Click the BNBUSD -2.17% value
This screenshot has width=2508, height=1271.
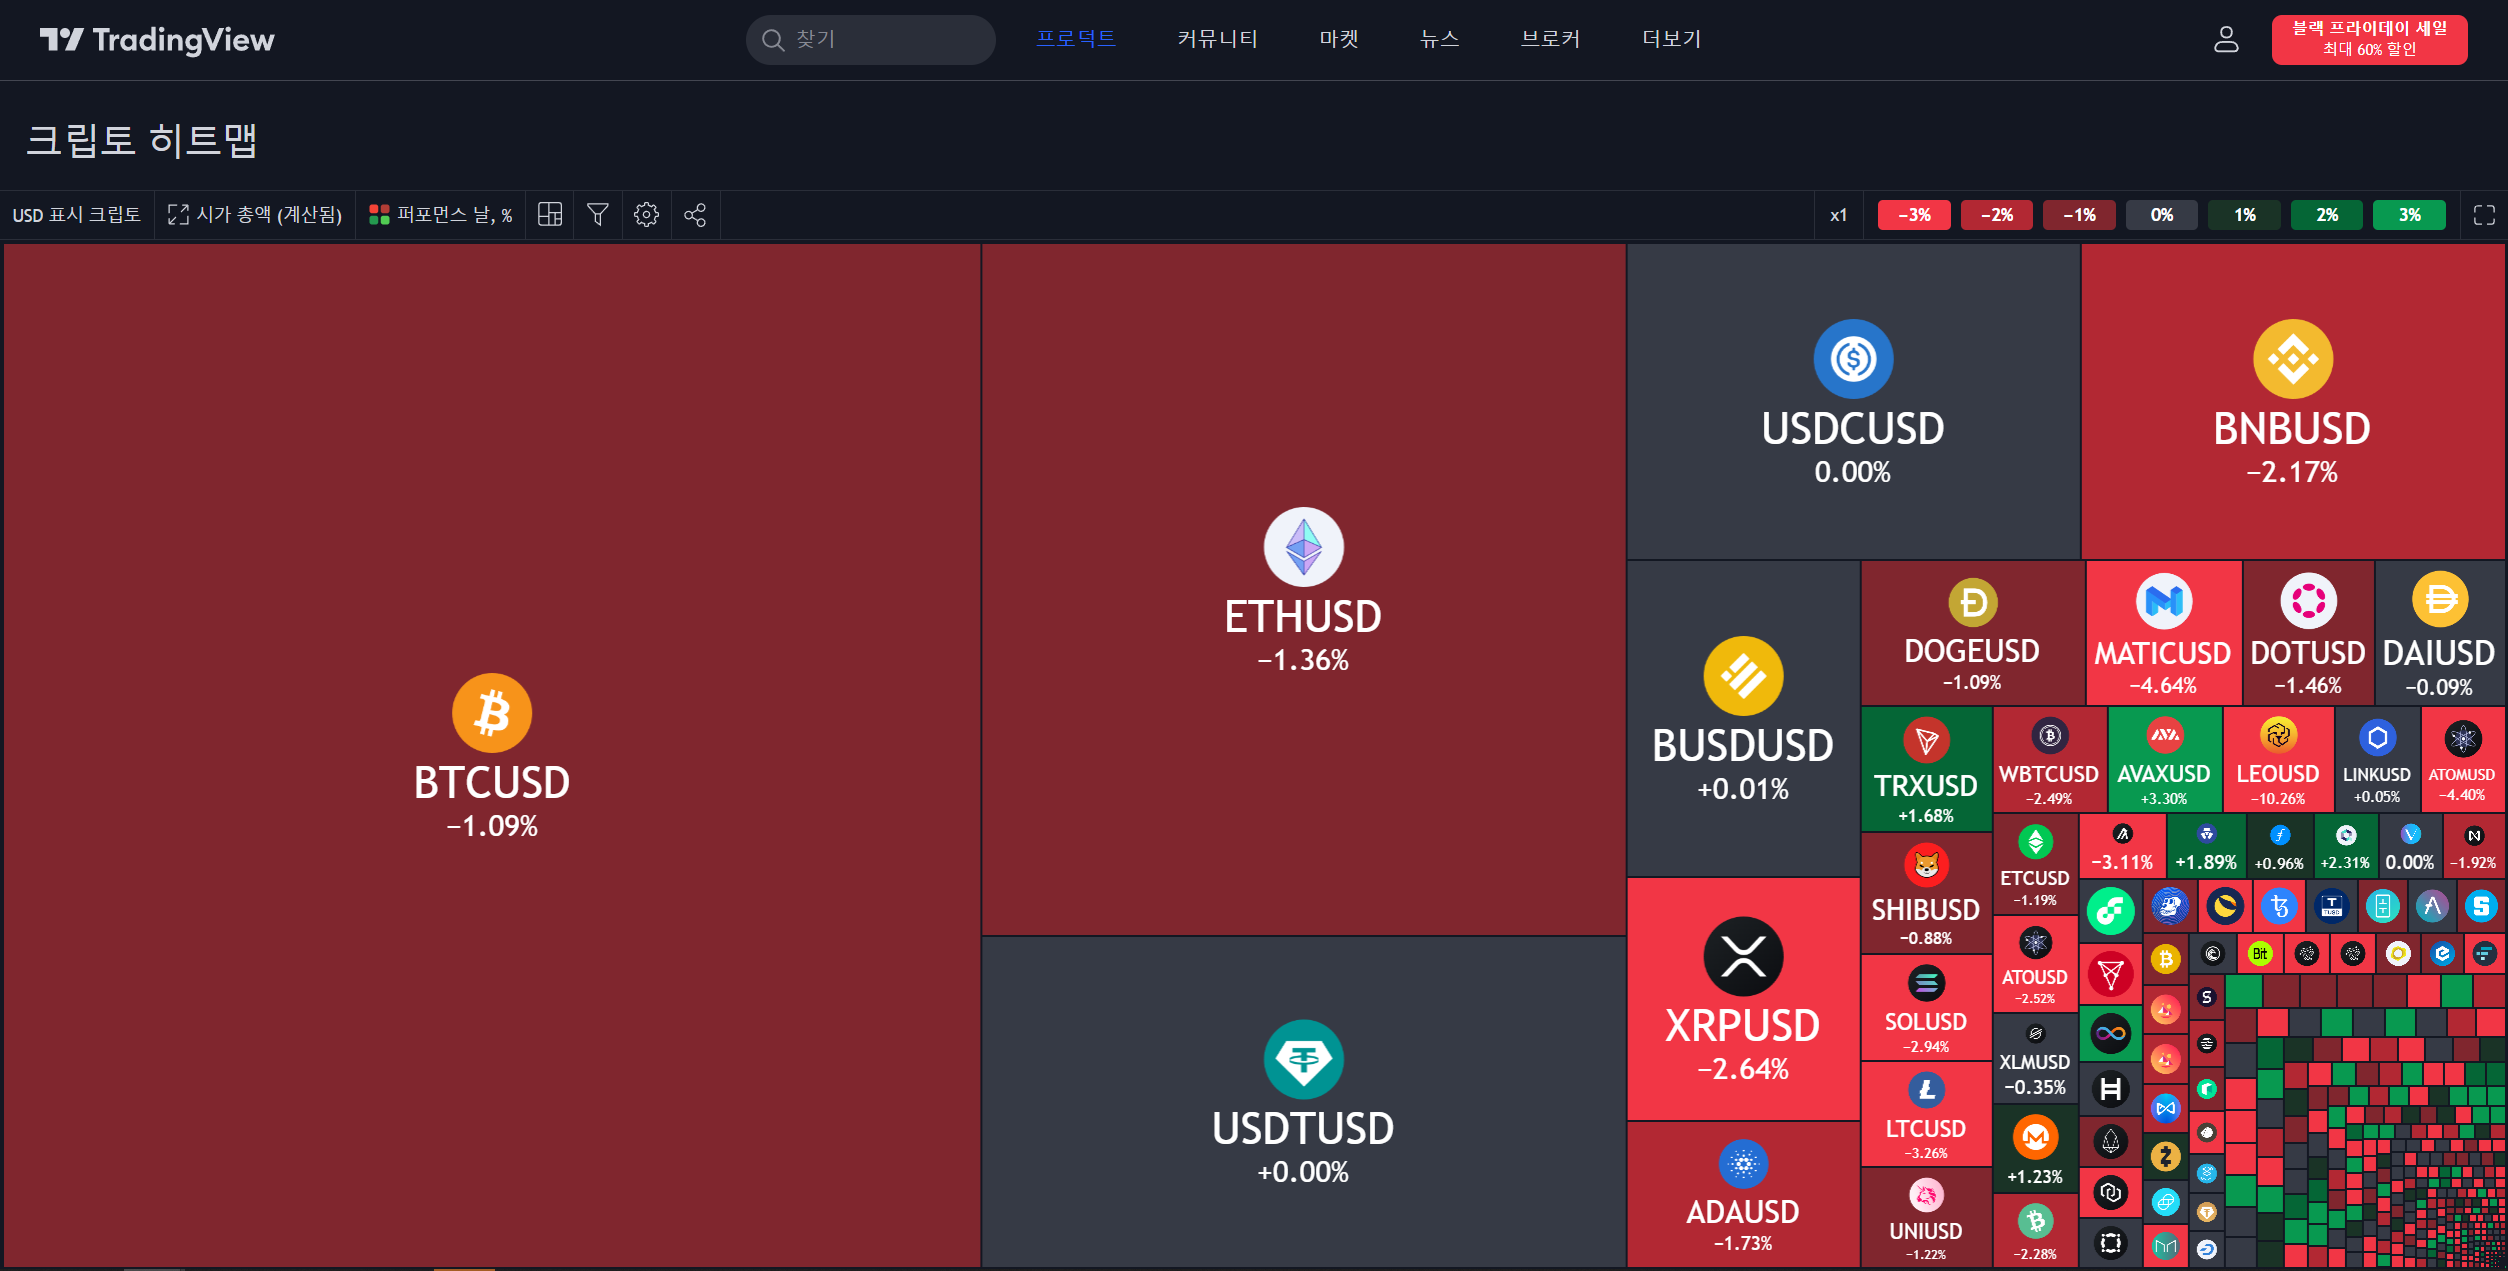pos(2292,472)
